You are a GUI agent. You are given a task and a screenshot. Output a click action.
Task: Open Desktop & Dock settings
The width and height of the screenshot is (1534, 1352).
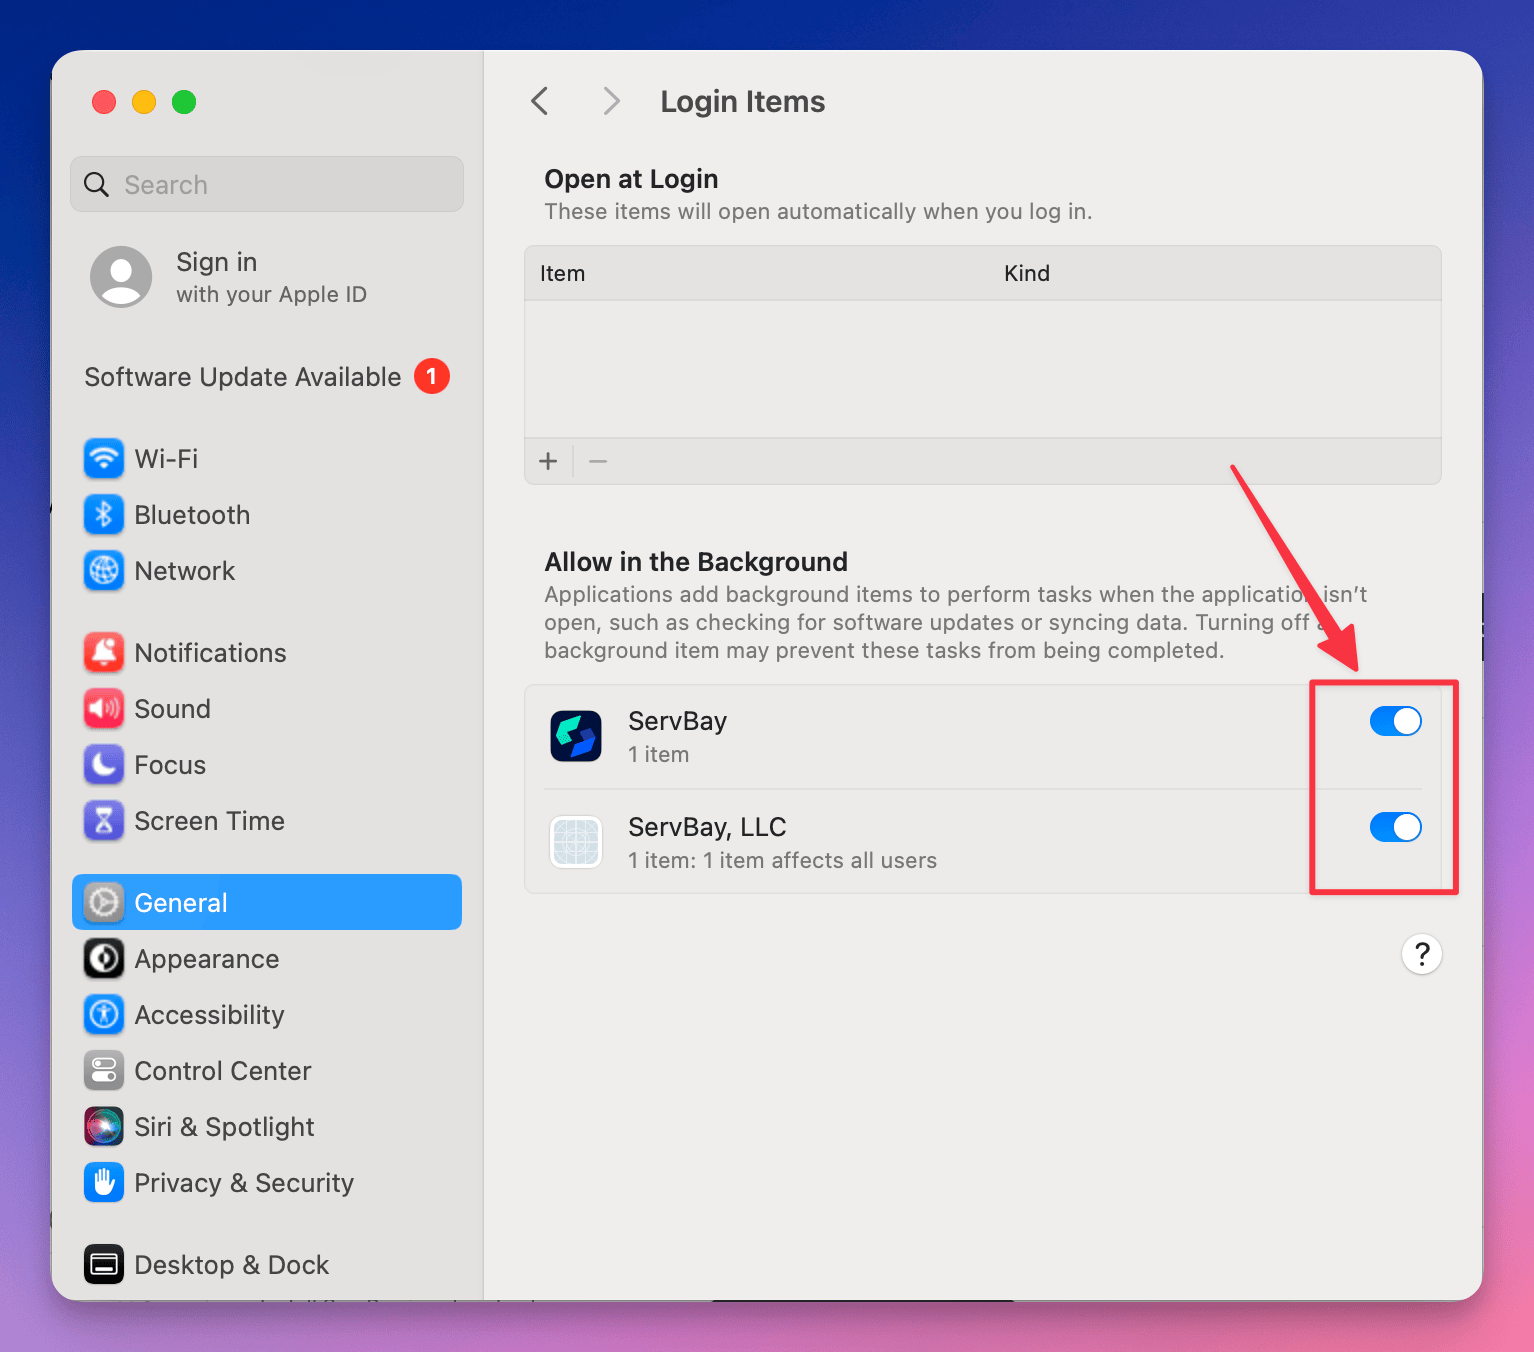[x=267, y=1265]
